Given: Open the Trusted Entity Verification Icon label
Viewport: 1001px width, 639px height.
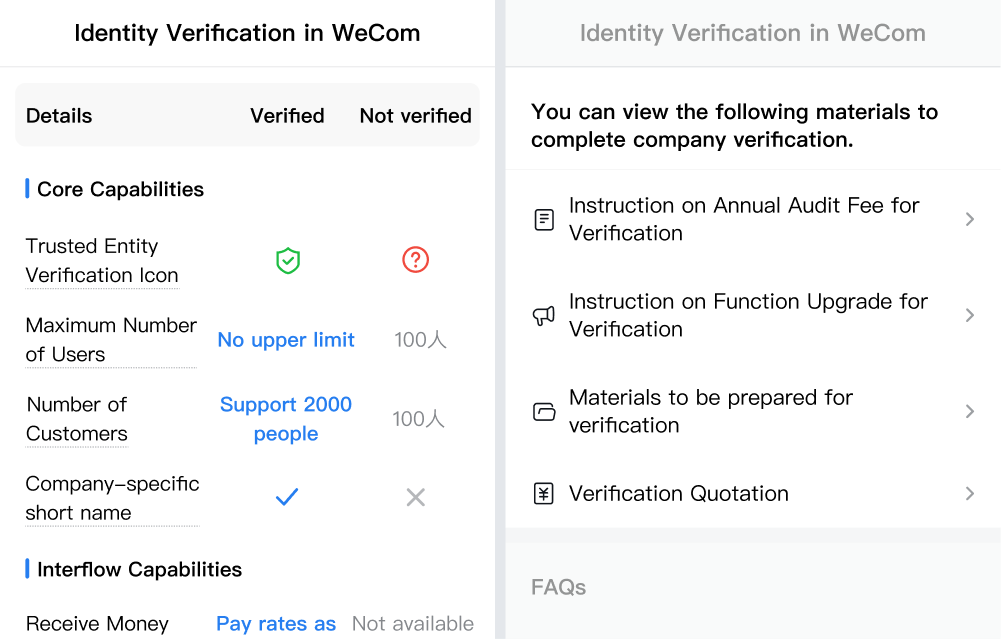Looking at the screenshot, I should coord(102,260).
